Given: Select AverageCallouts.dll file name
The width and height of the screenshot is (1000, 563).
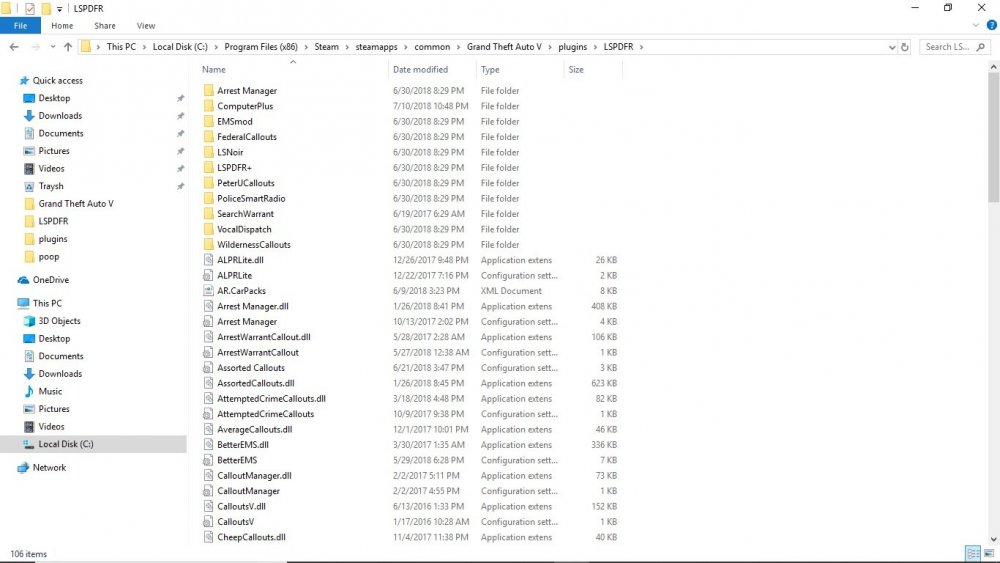Looking at the screenshot, I should coord(254,429).
